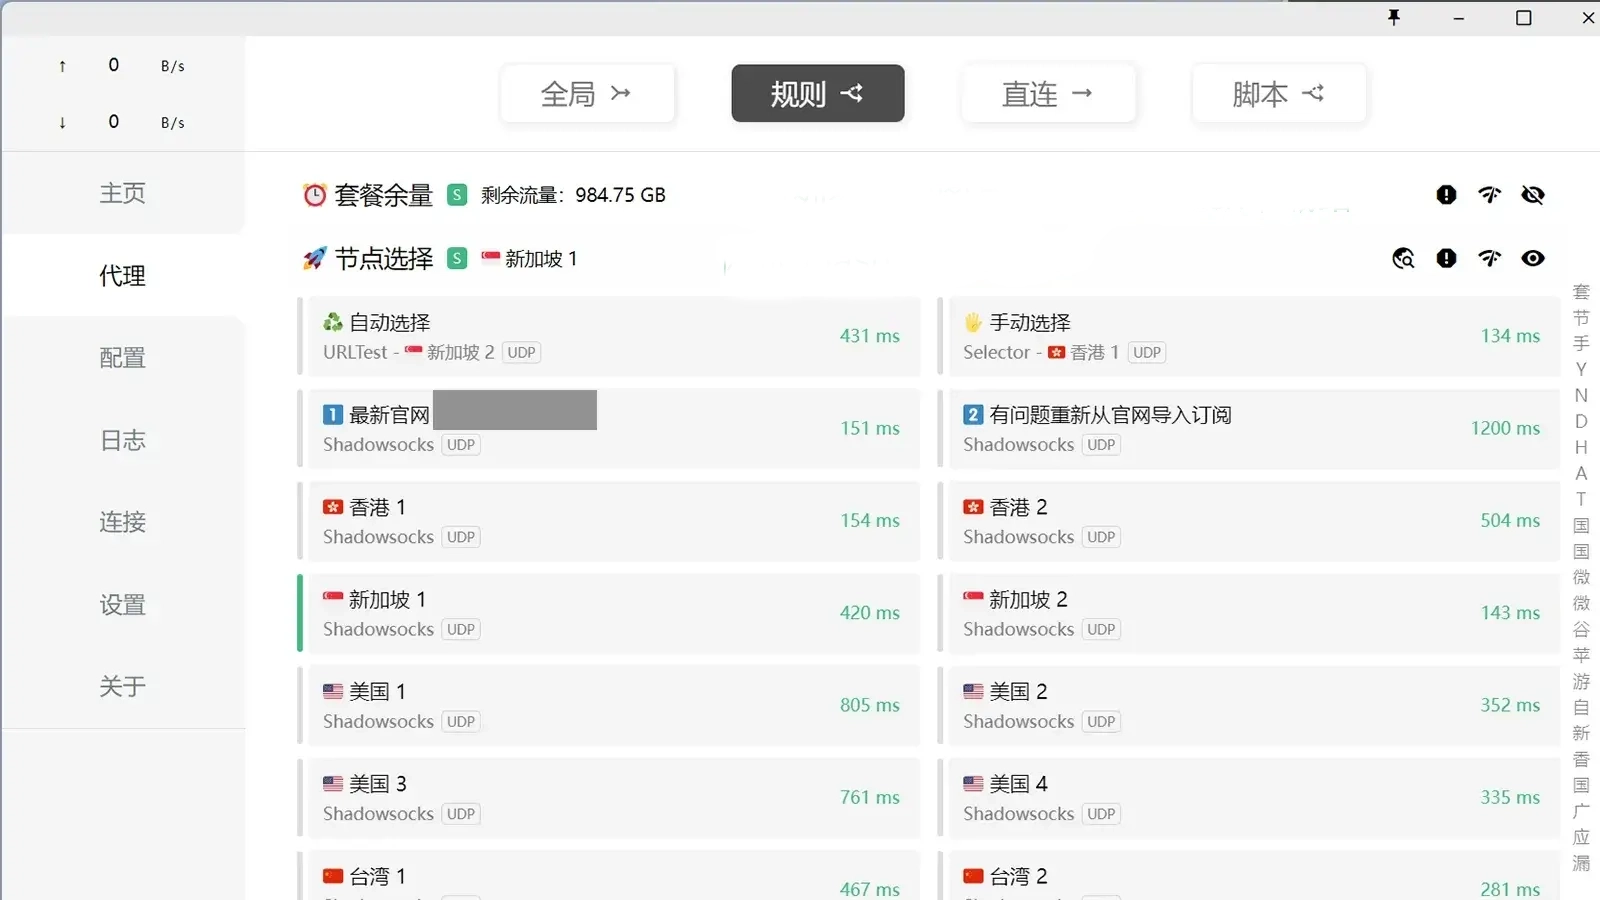Expand the 套餐余量 group title
Viewport: 1600px width, 900px height.
click(x=383, y=195)
